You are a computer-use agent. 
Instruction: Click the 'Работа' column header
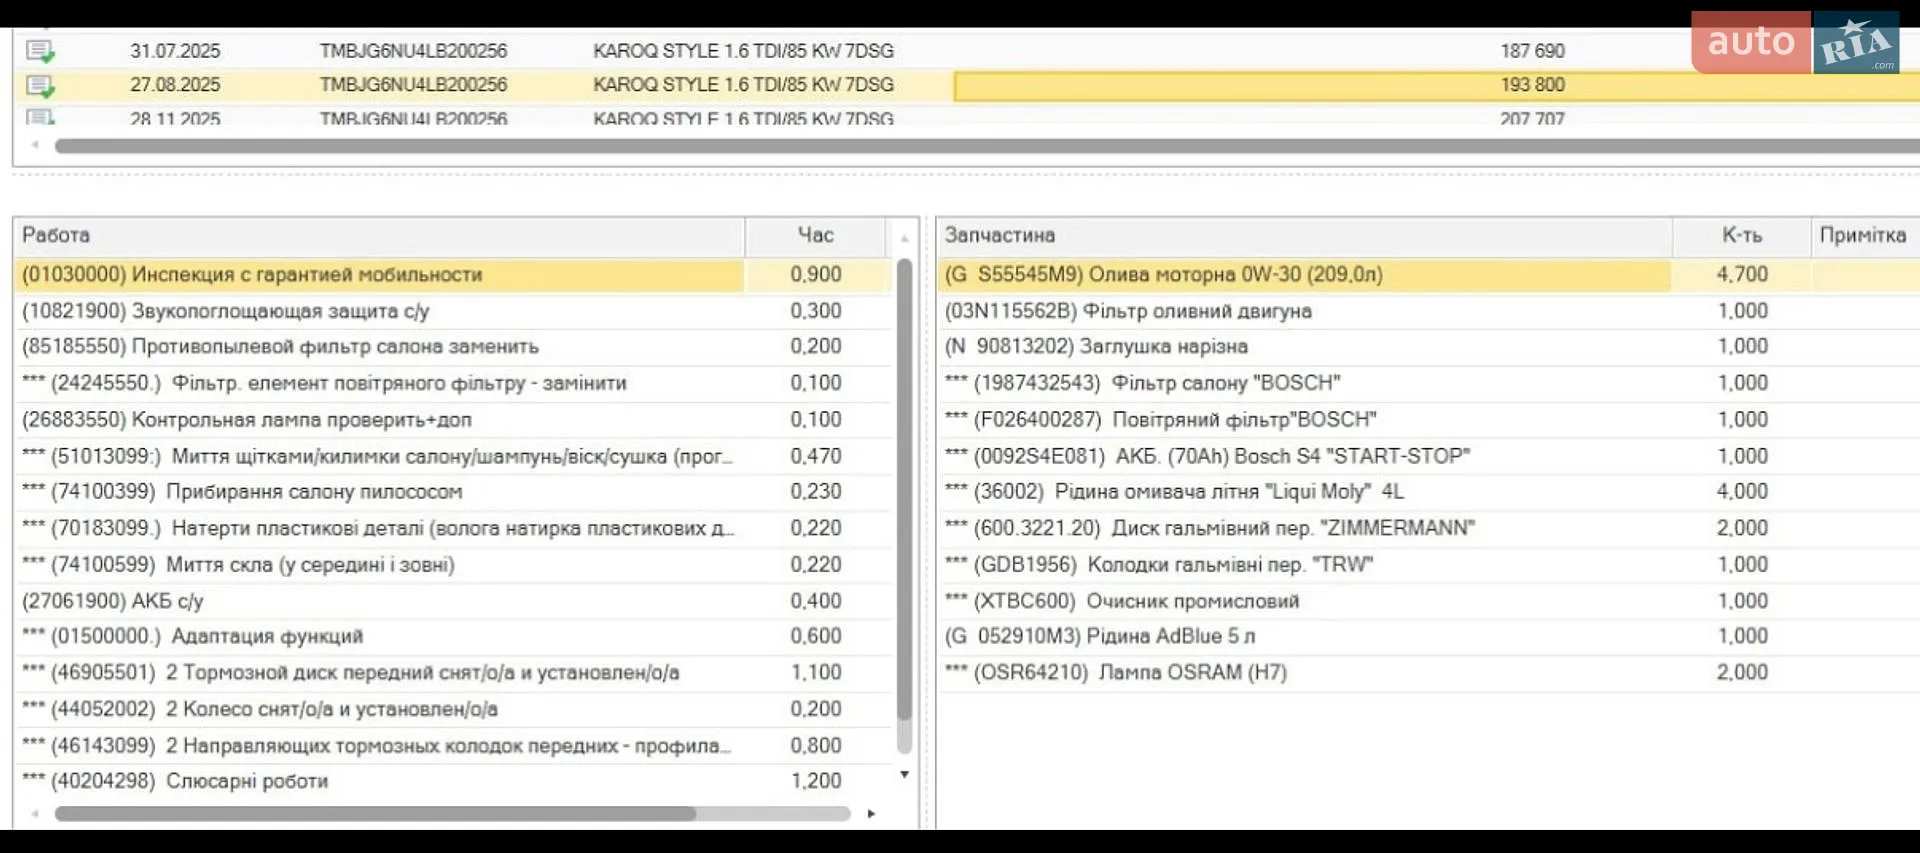coord(379,235)
